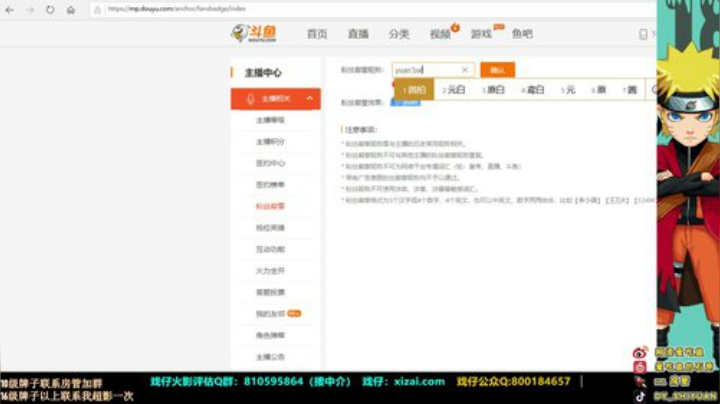Click the Weibo icon in the stream overlay
This screenshot has height=404, width=720.
pyautogui.click(x=640, y=352)
